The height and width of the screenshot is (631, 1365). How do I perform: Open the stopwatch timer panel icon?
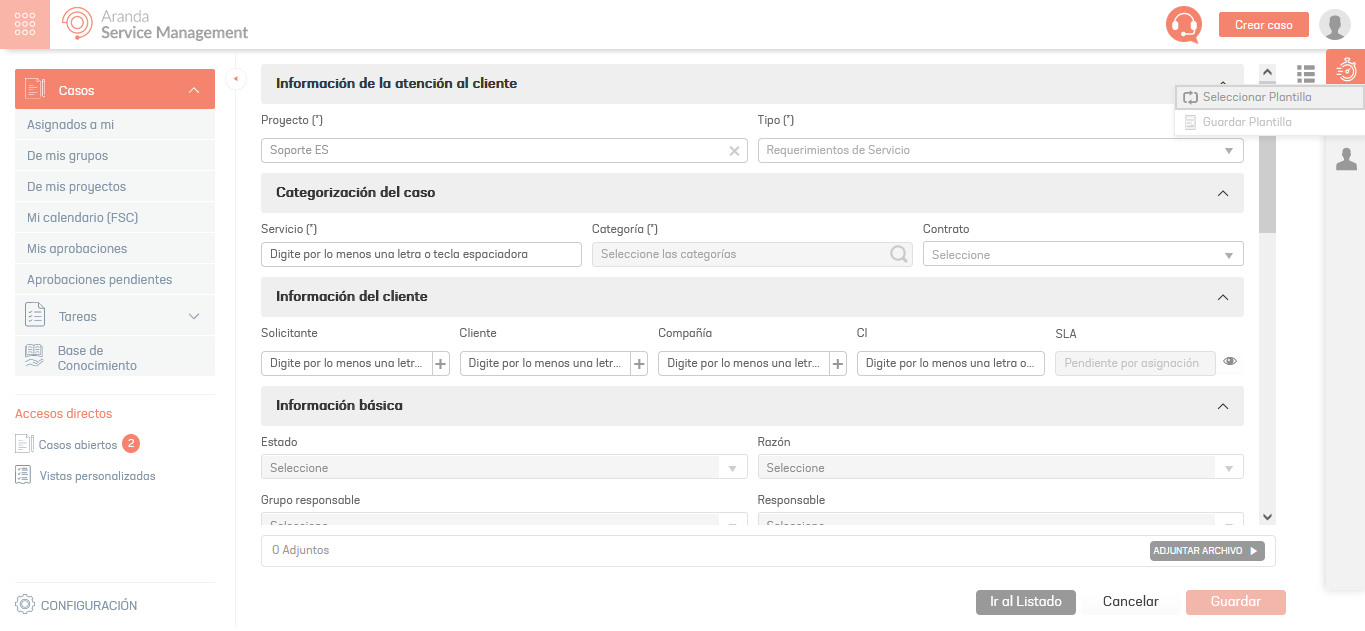click(x=1346, y=68)
